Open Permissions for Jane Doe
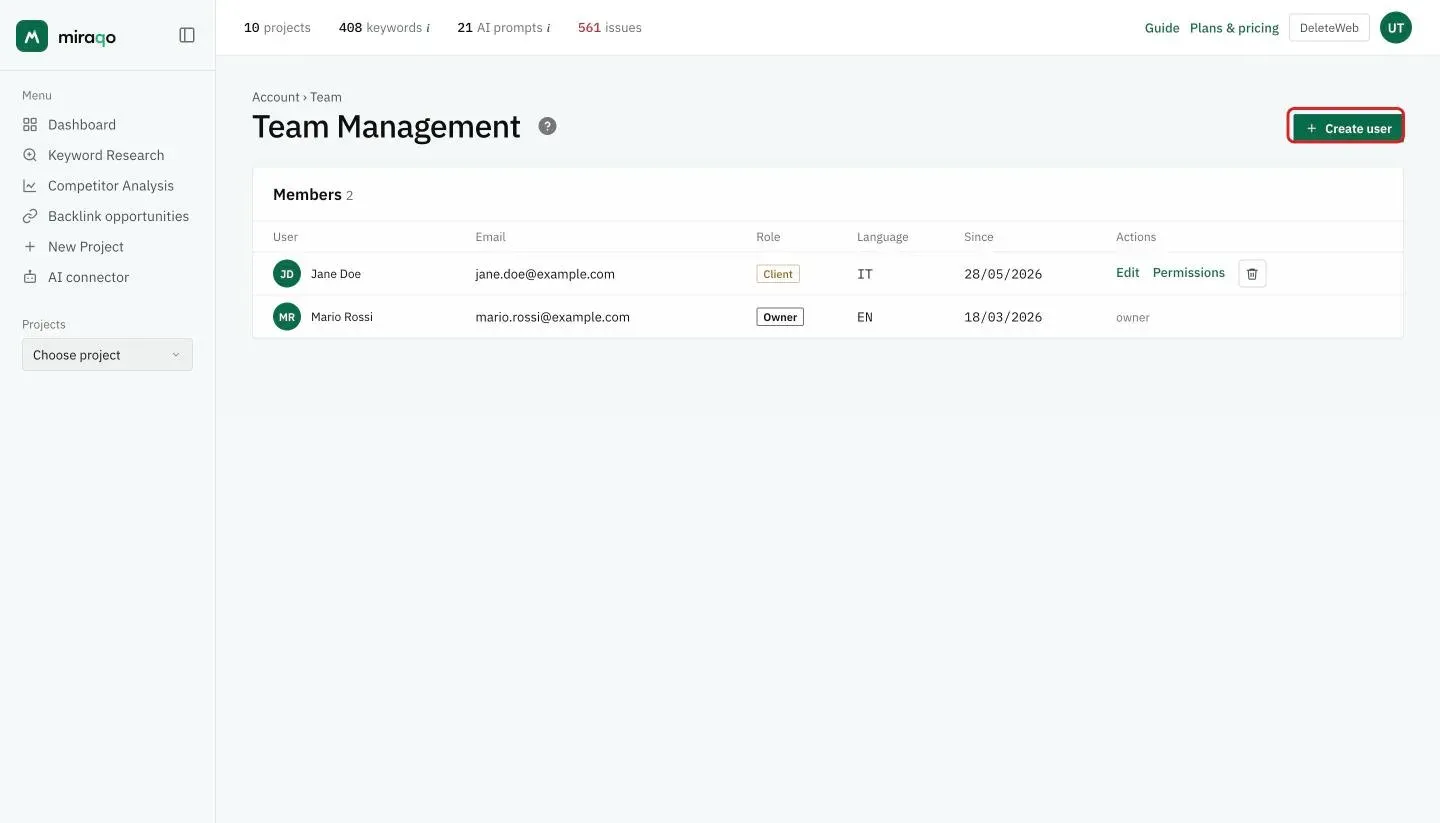This screenshot has width=1440, height=823. tap(1188, 273)
